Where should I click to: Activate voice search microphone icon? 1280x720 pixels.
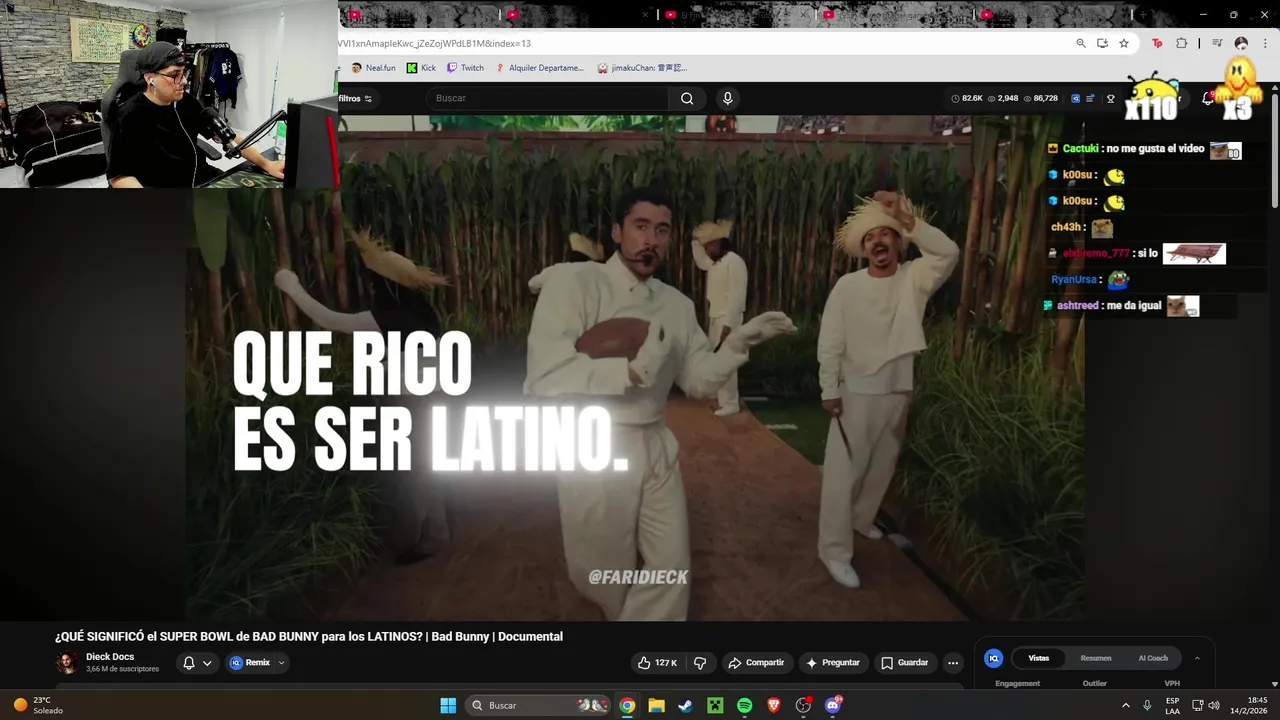[728, 98]
